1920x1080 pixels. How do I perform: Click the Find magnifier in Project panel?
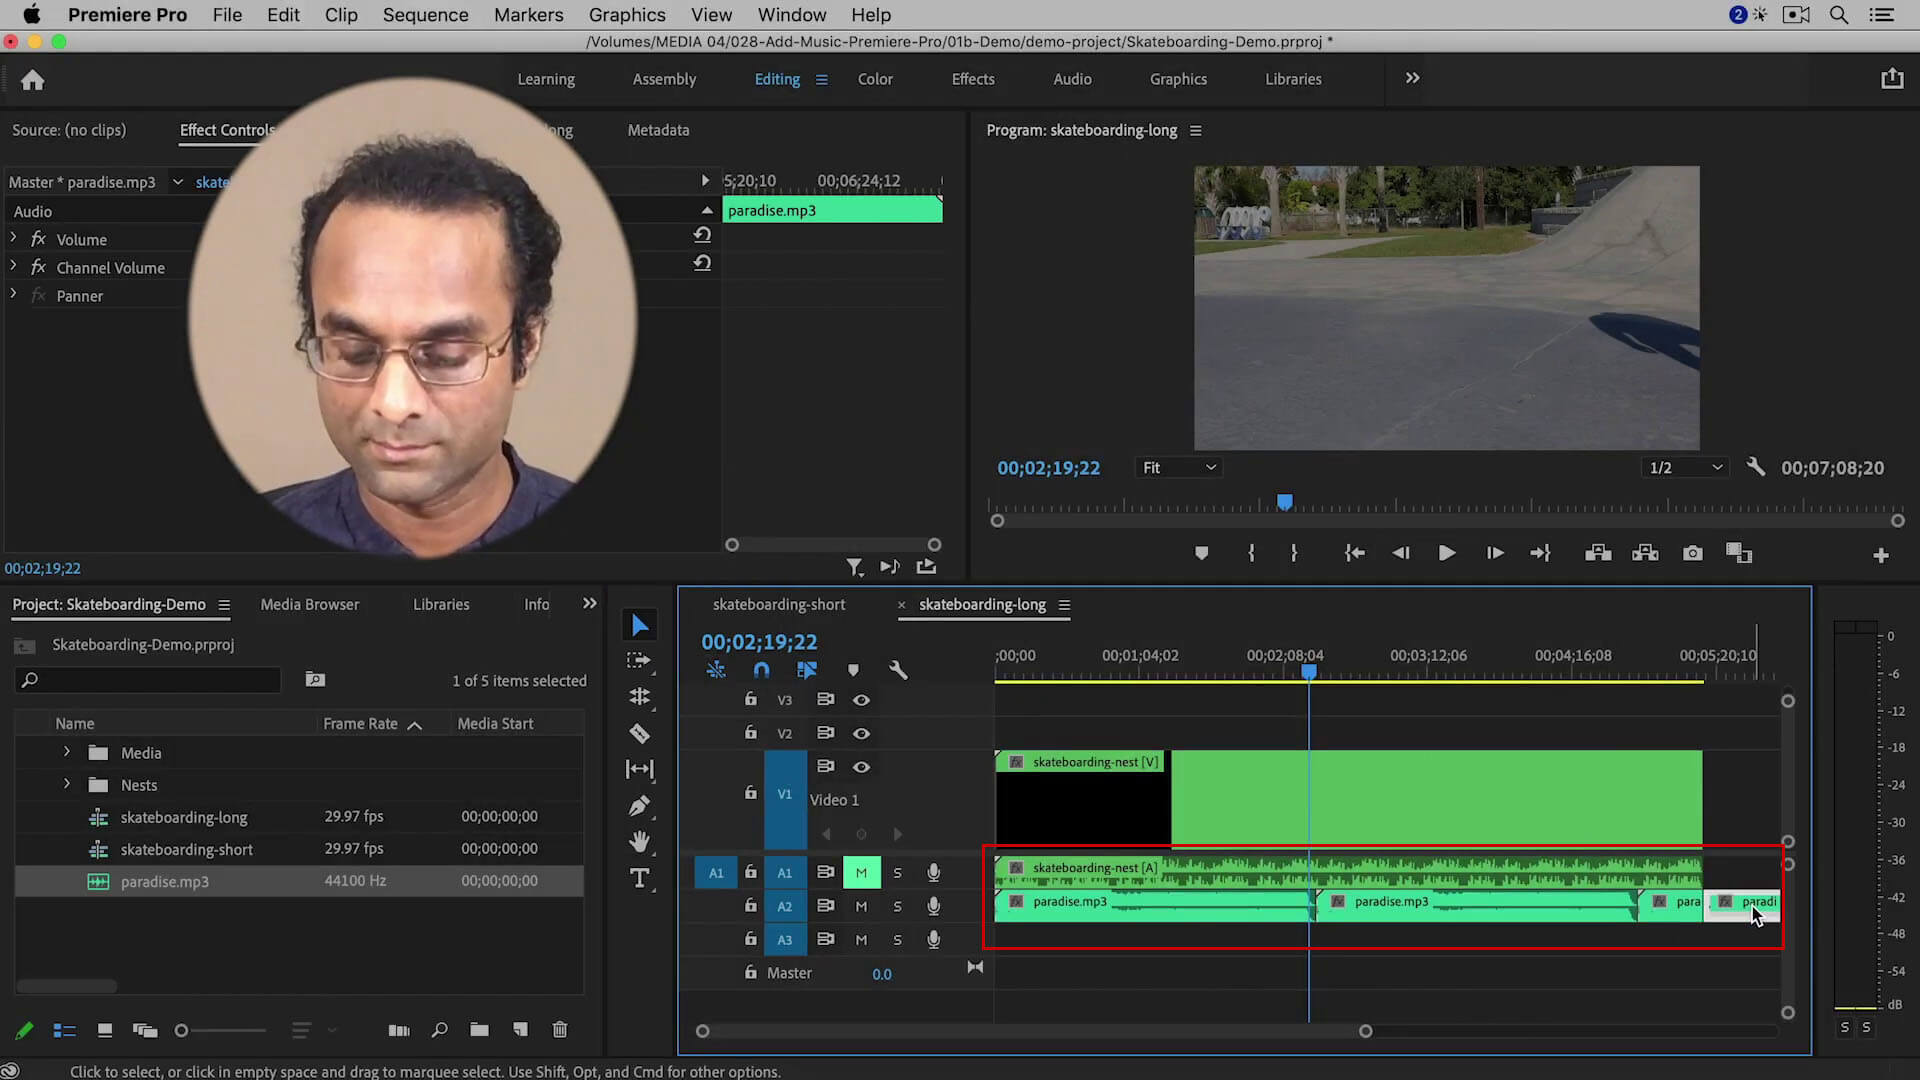click(439, 1029)
